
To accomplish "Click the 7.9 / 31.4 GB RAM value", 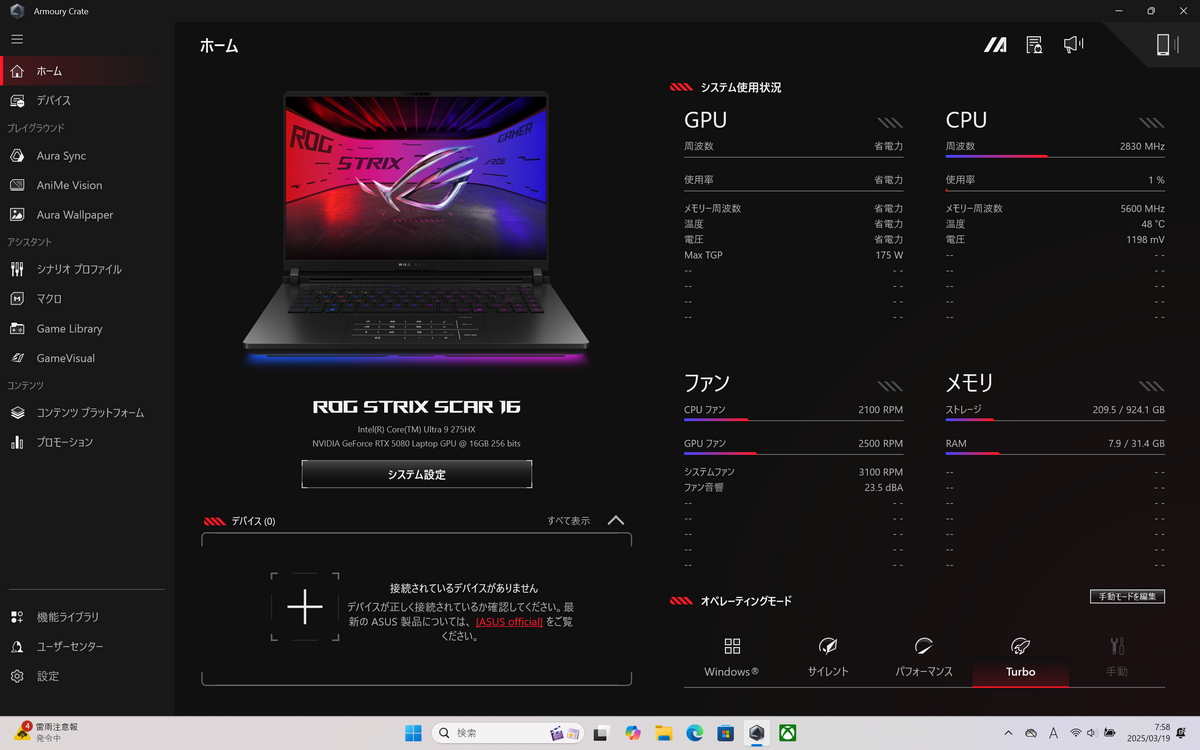I will point(1136,443).
